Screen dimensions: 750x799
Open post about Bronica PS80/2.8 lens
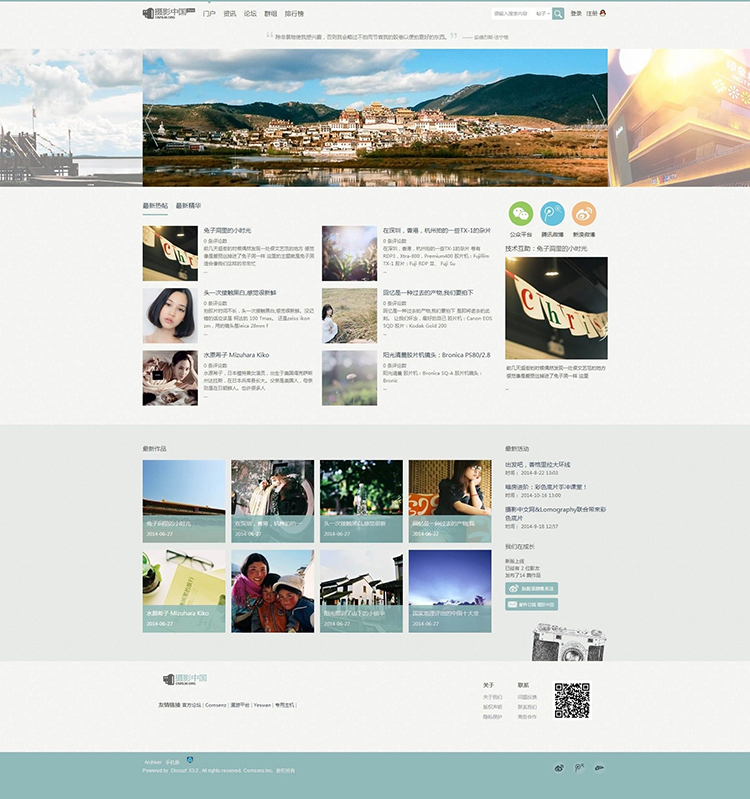tap(437, 355)
